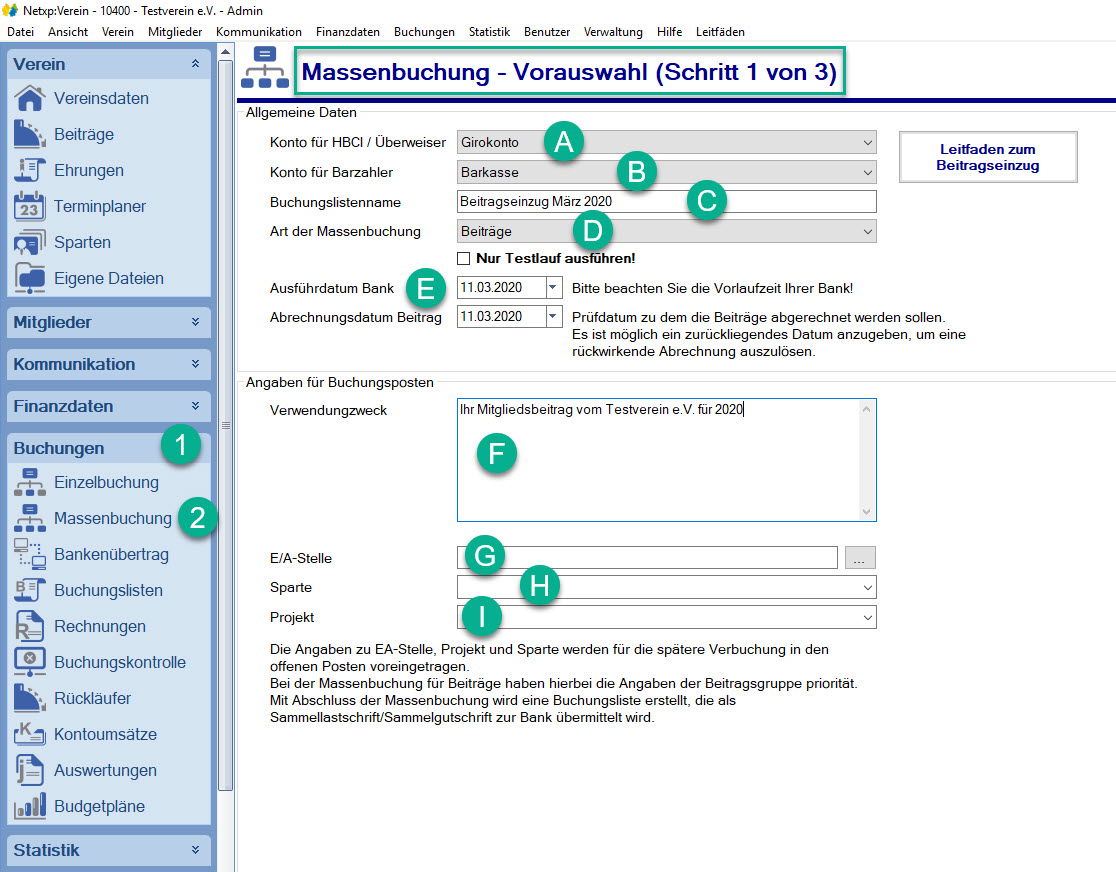Open the Datei menu
The width and height of the screenshot is (1116, 872).
21,32
